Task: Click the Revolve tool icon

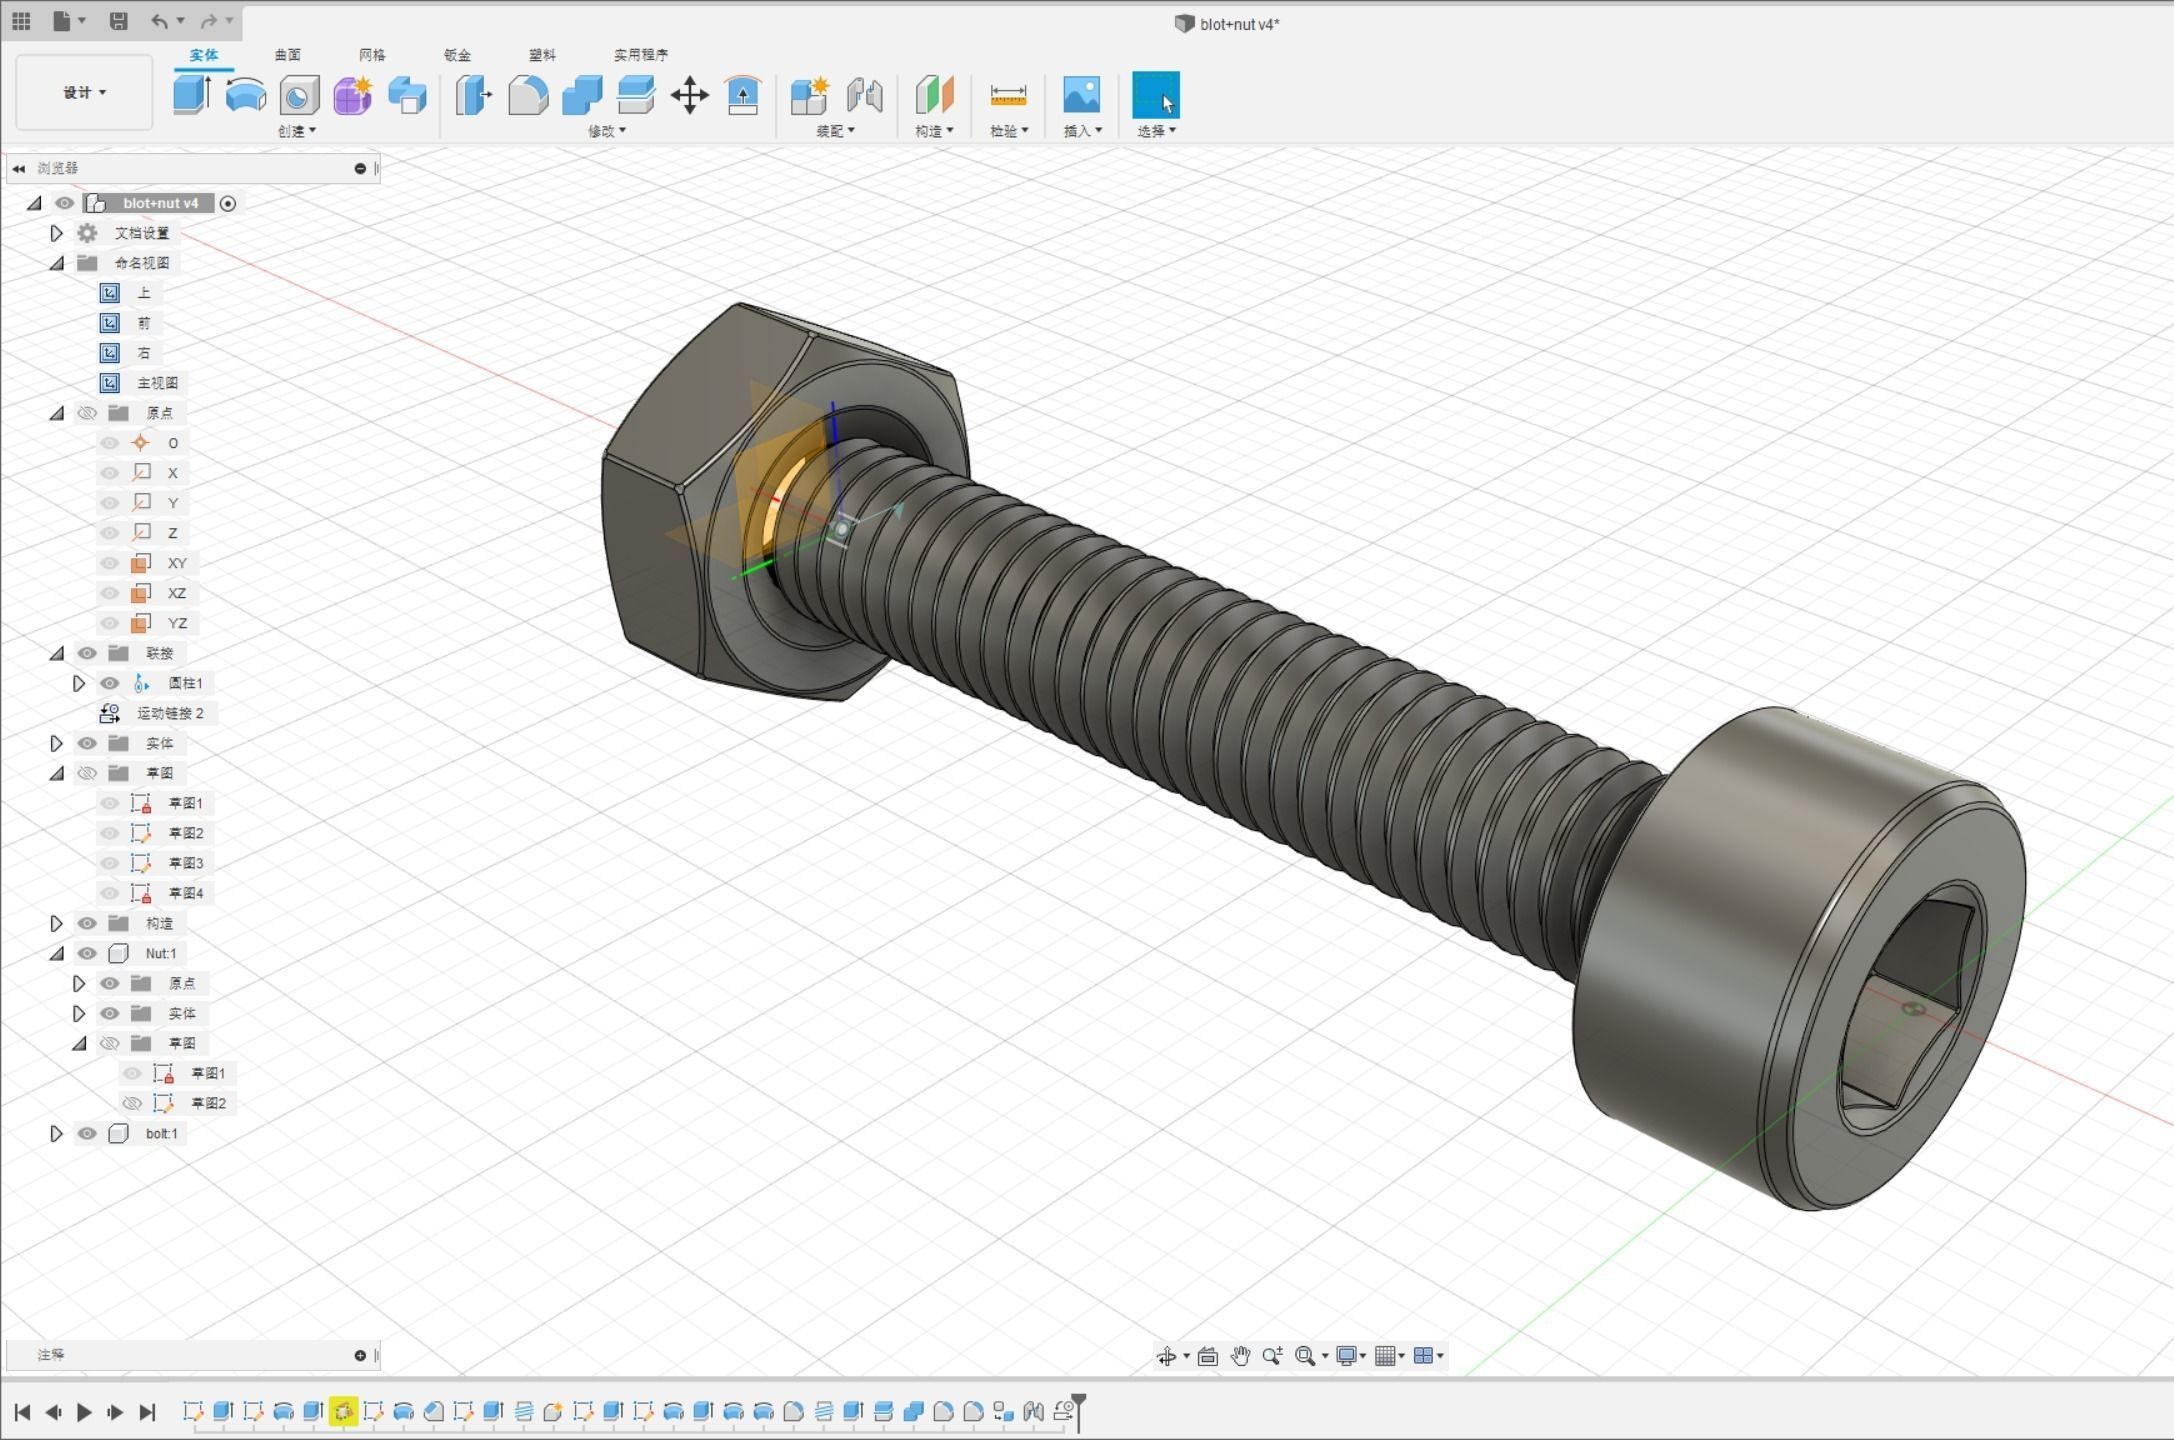Action: tap(245, 95)
